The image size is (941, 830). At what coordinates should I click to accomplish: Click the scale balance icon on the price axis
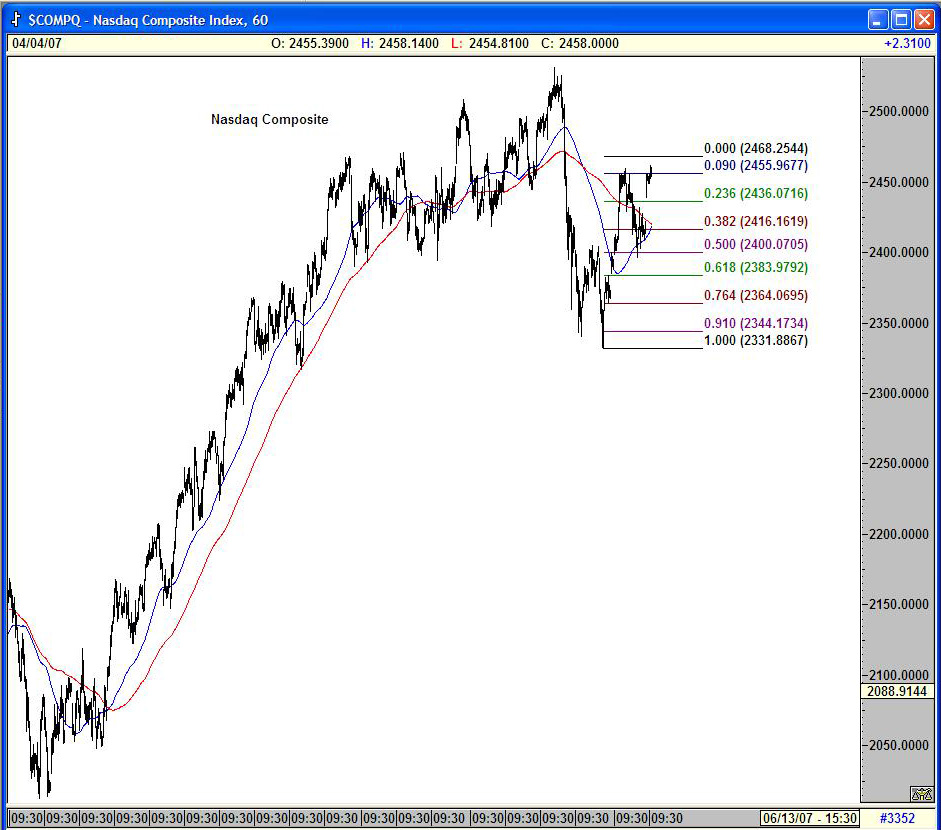click(921, 794)
